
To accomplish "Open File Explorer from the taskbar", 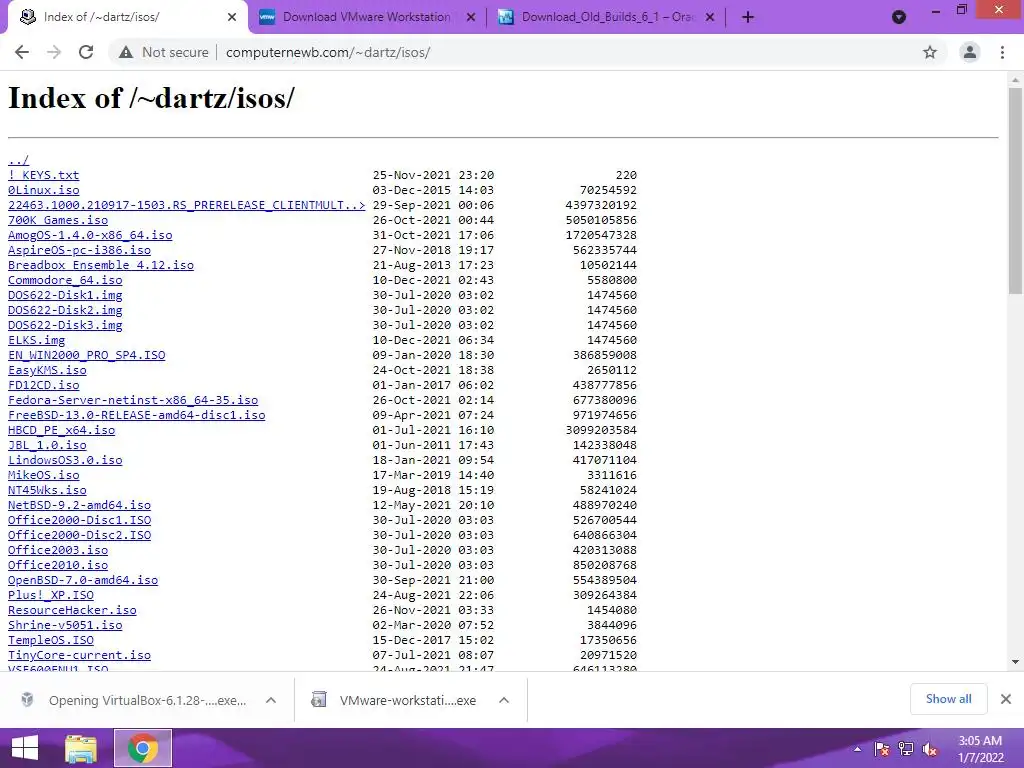I will tap(81, 748).
